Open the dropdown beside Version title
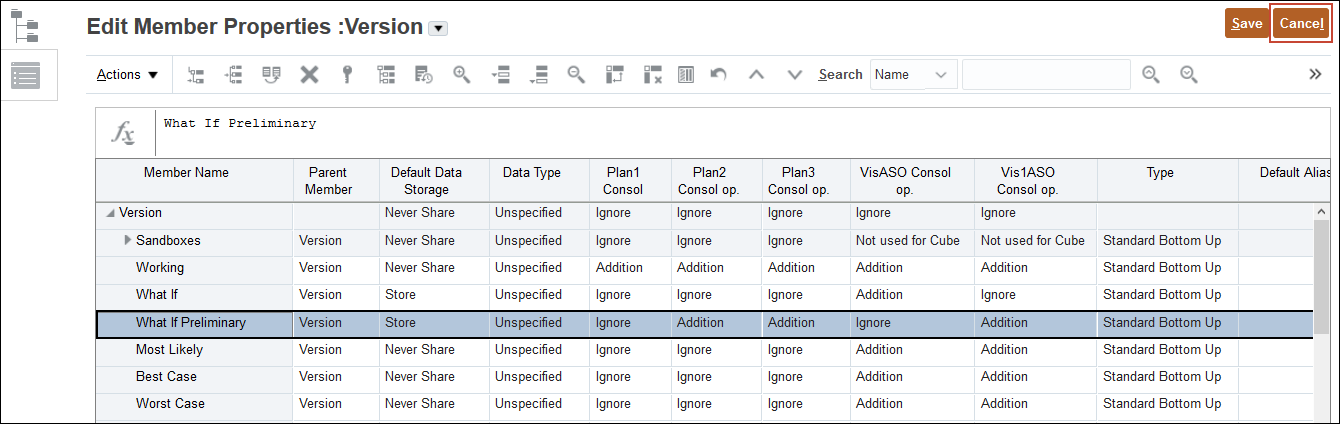Screen dimensions: 1340x424 437,28
